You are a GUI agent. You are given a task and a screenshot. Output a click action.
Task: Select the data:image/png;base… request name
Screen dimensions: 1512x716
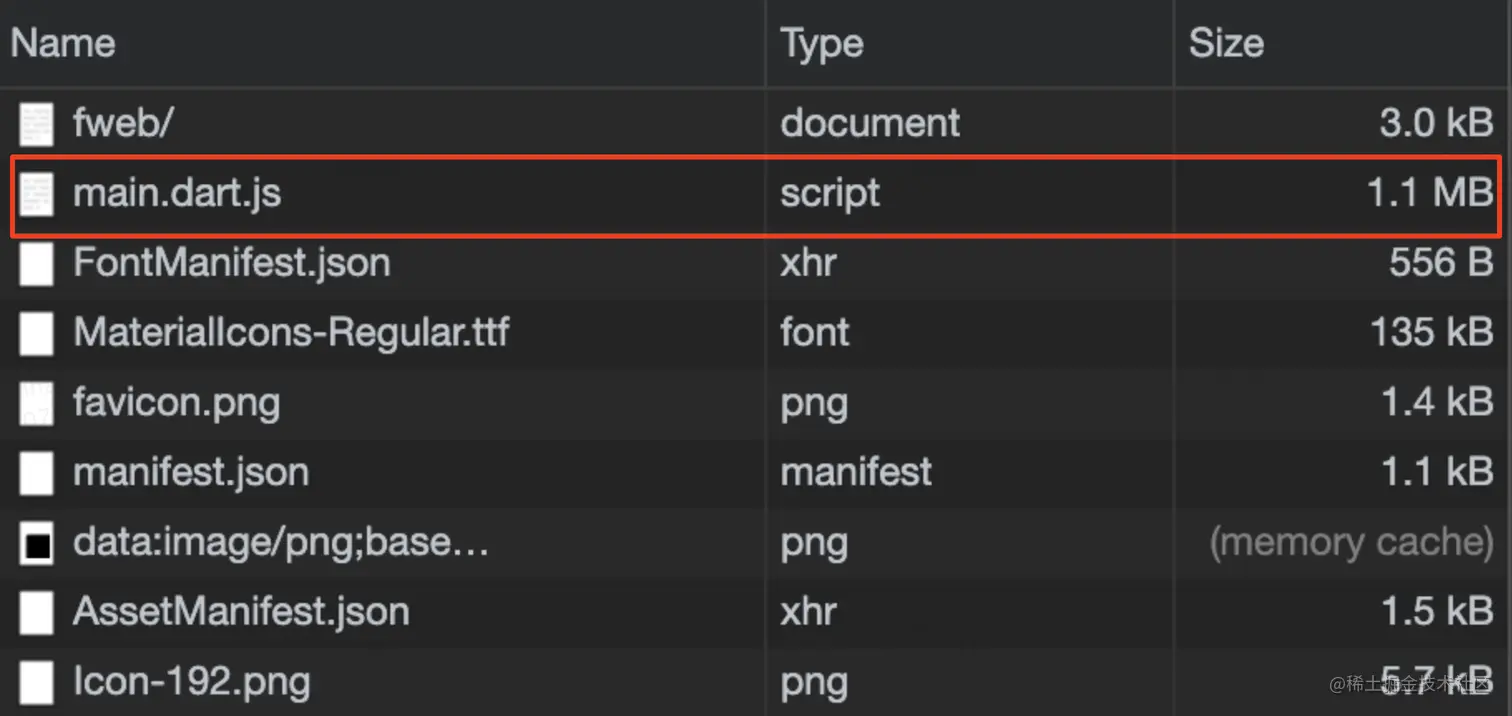coord(281,542)
